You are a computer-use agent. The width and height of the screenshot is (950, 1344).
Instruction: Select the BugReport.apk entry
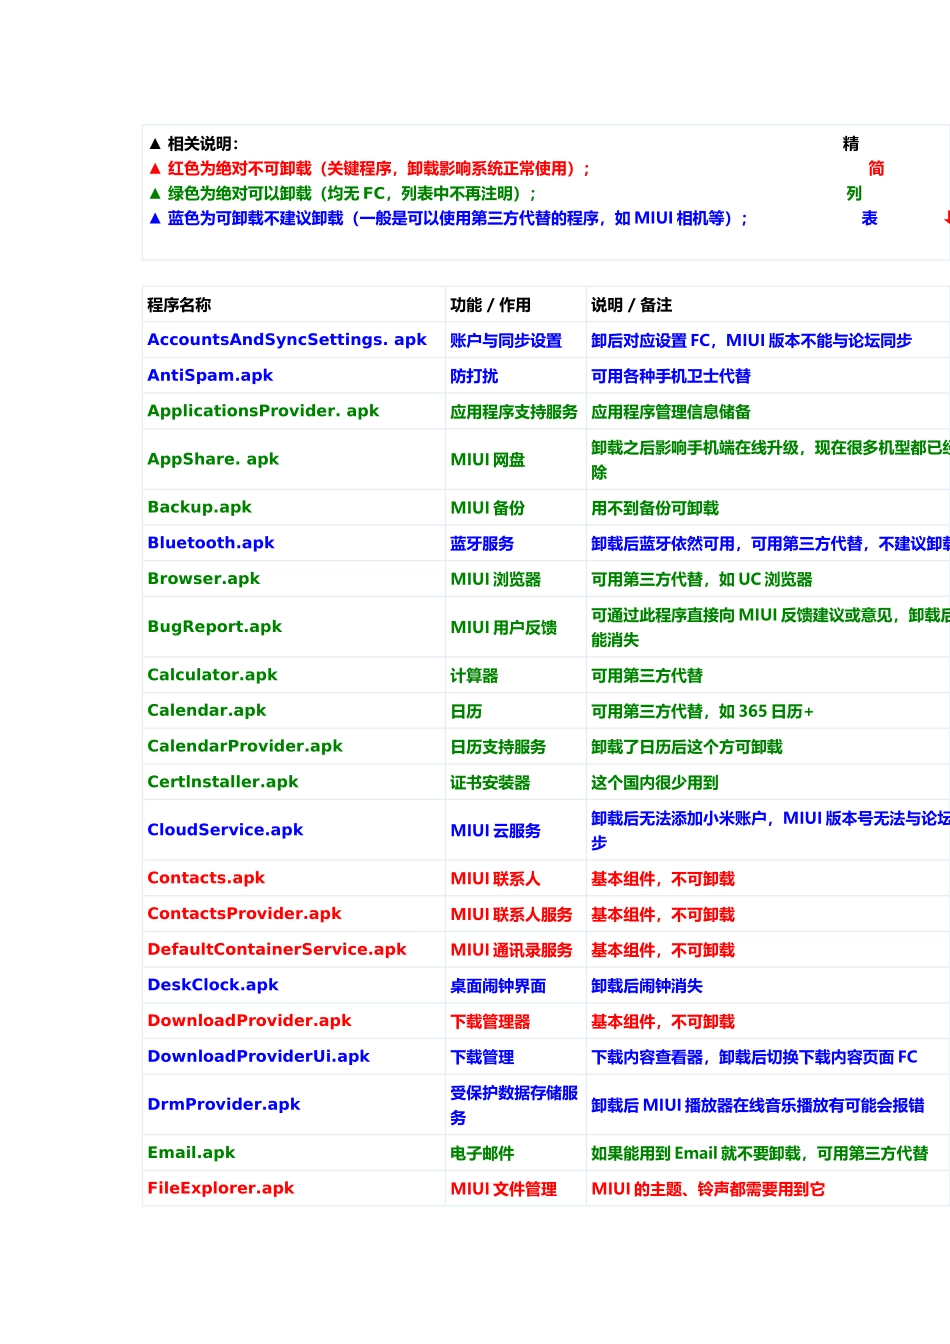(x=214, y=627)
